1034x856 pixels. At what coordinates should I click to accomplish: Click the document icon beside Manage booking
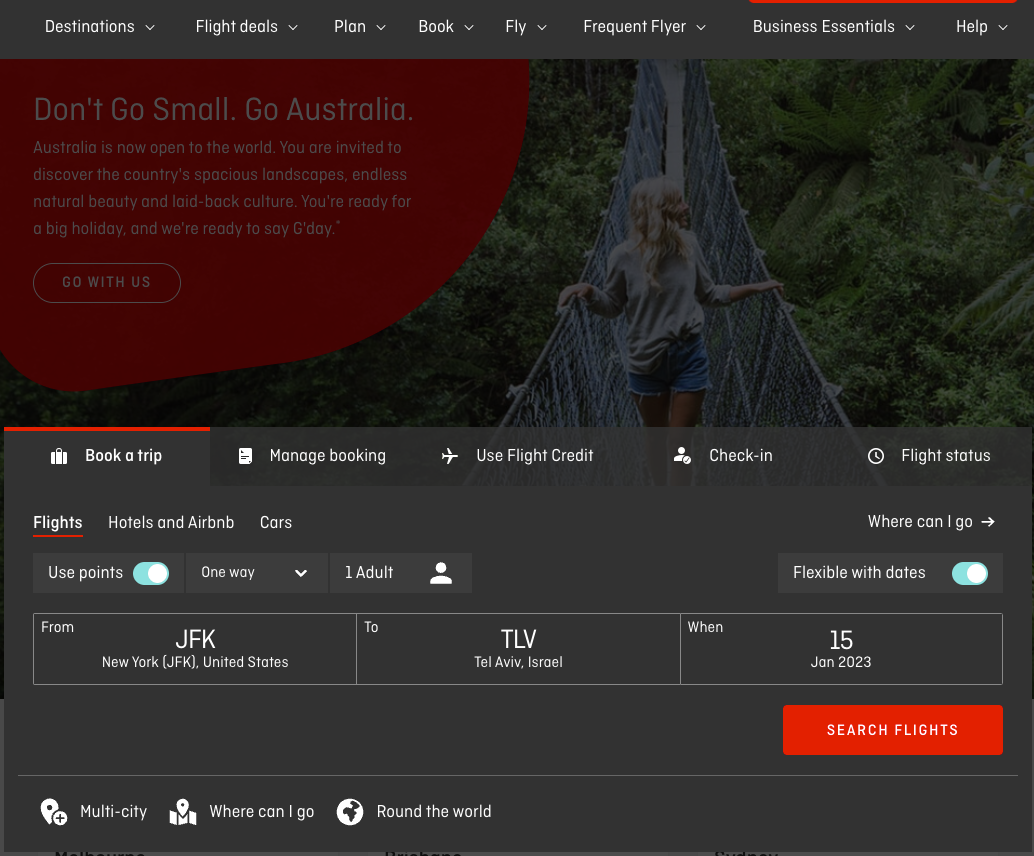(245, 456)
